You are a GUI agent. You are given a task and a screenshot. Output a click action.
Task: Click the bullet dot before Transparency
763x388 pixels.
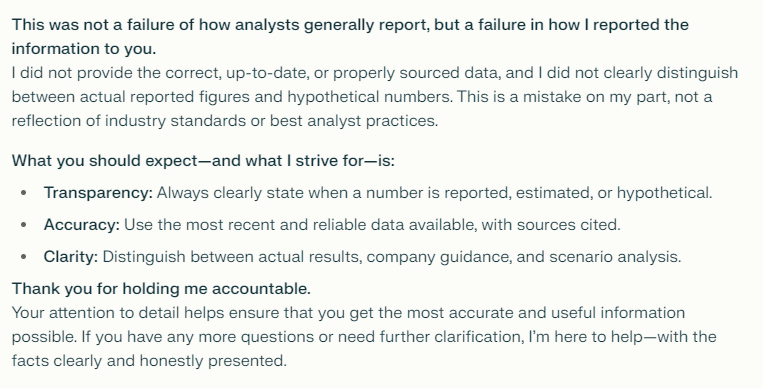point(24,193)
